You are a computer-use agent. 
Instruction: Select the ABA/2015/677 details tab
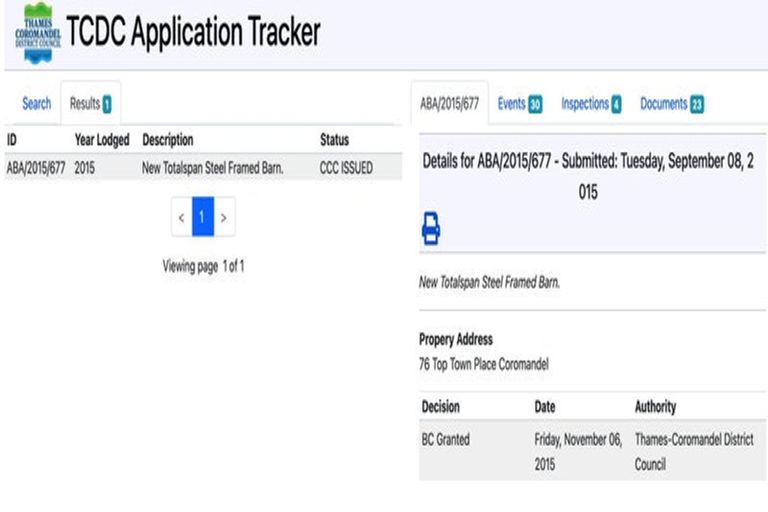click(449, 104)
